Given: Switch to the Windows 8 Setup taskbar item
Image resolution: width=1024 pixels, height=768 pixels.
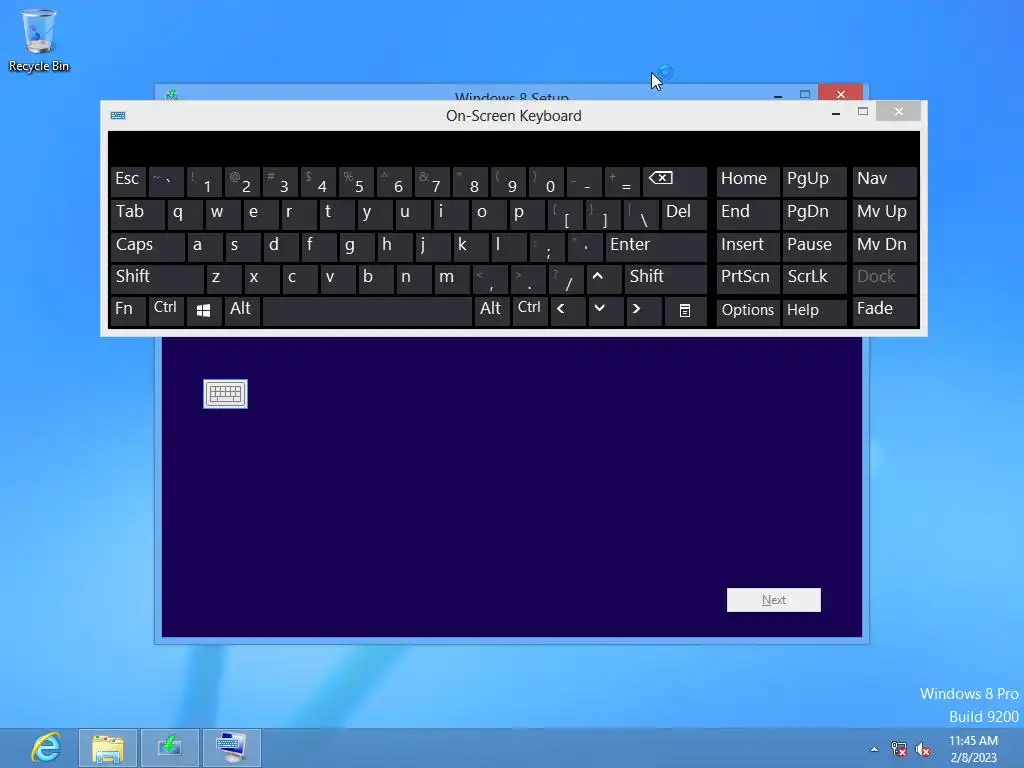Looking at the screenshot, I should 169,748.
